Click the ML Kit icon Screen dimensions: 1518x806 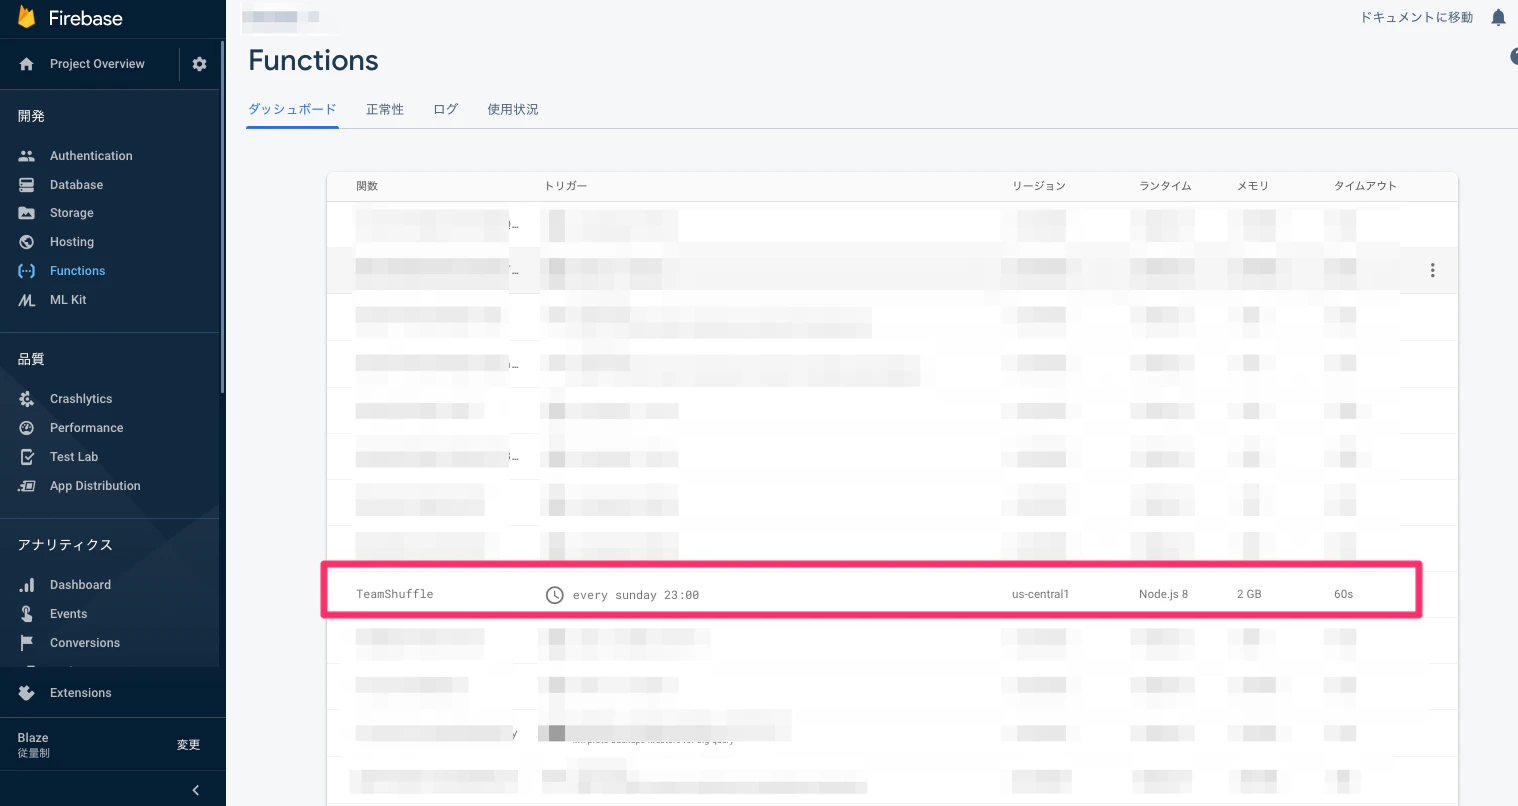click(27, 300)
